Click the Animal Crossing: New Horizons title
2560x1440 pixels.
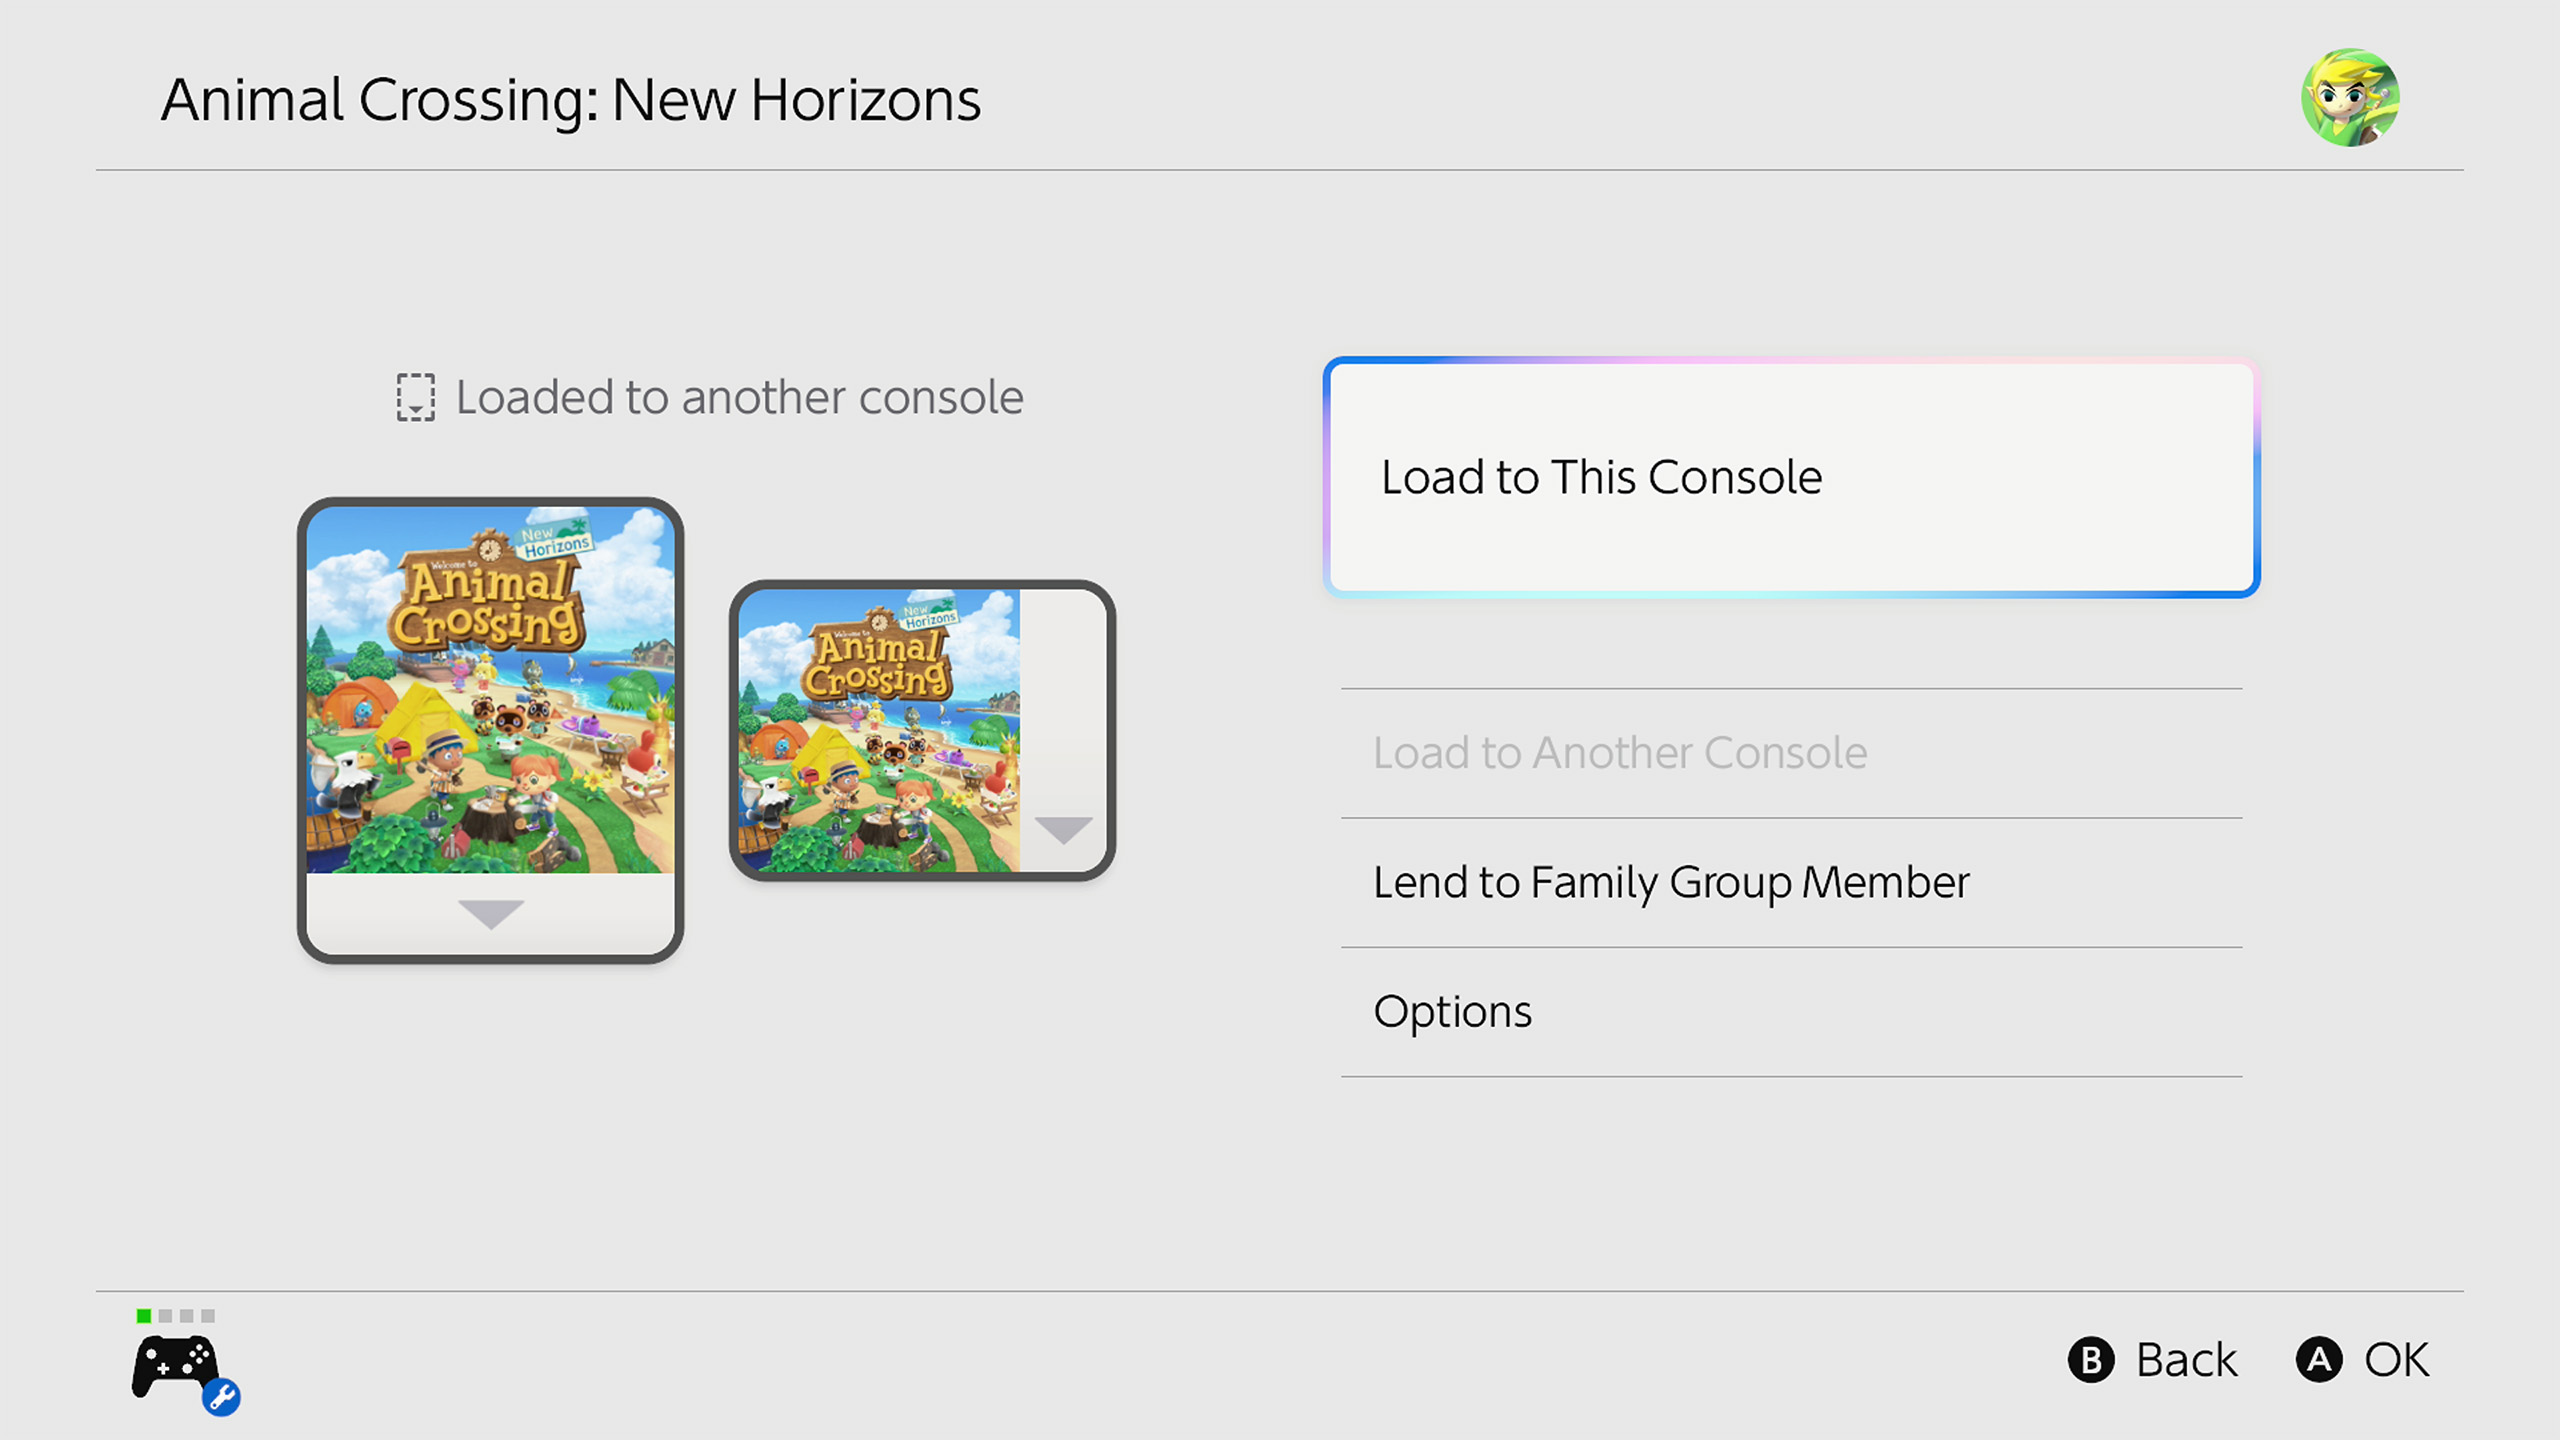(571, 100)
